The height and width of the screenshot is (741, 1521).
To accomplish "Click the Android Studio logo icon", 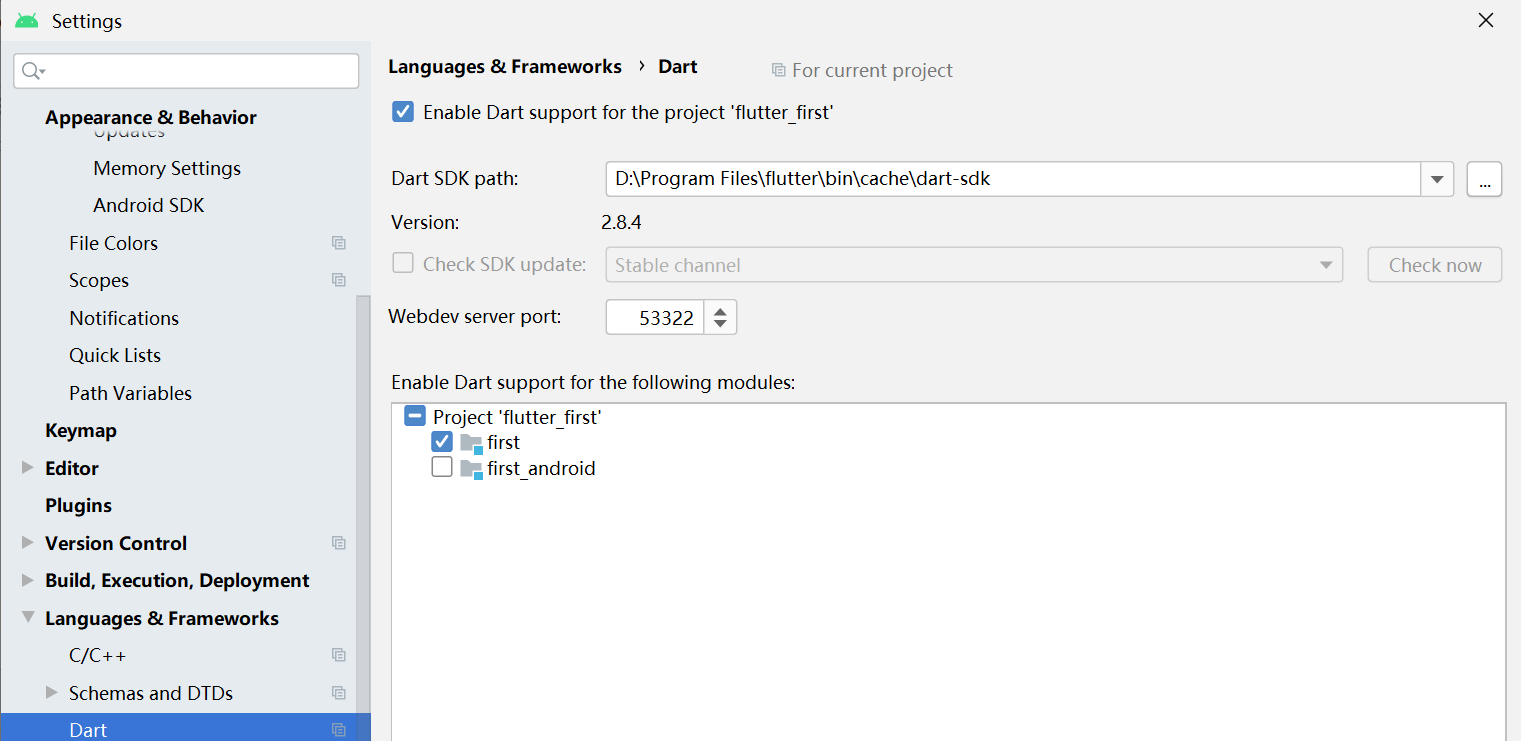I will click(x=27, y=21).
